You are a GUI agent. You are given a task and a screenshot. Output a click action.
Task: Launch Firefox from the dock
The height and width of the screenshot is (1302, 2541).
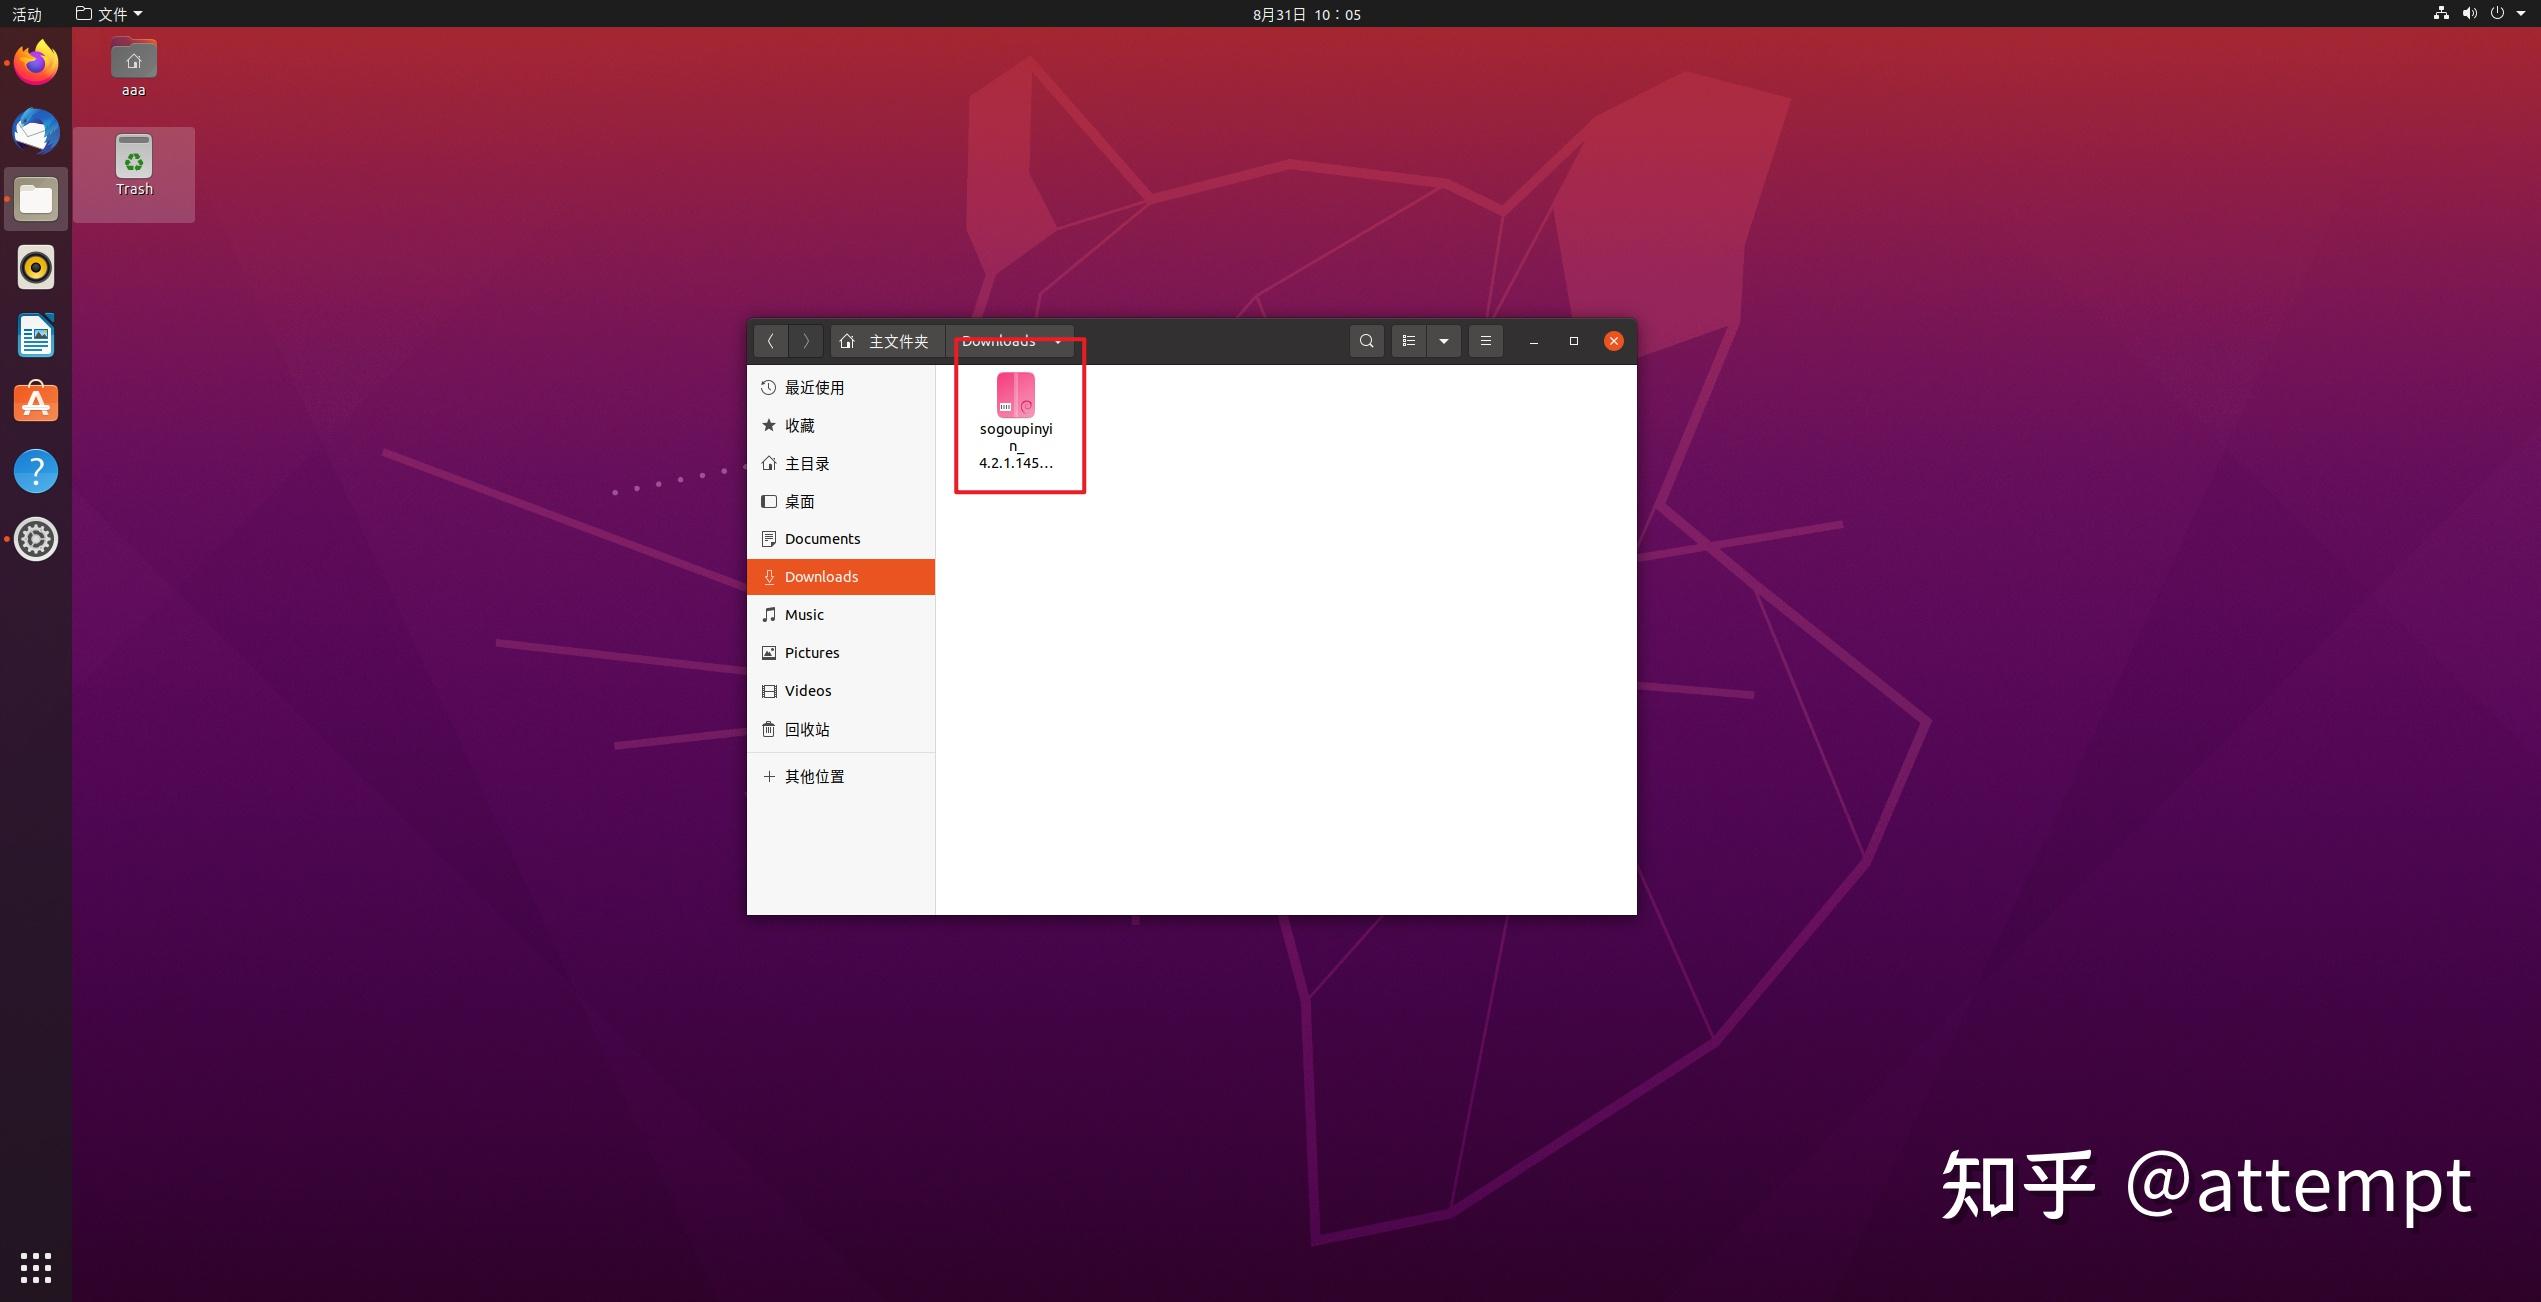coord(35,62)
